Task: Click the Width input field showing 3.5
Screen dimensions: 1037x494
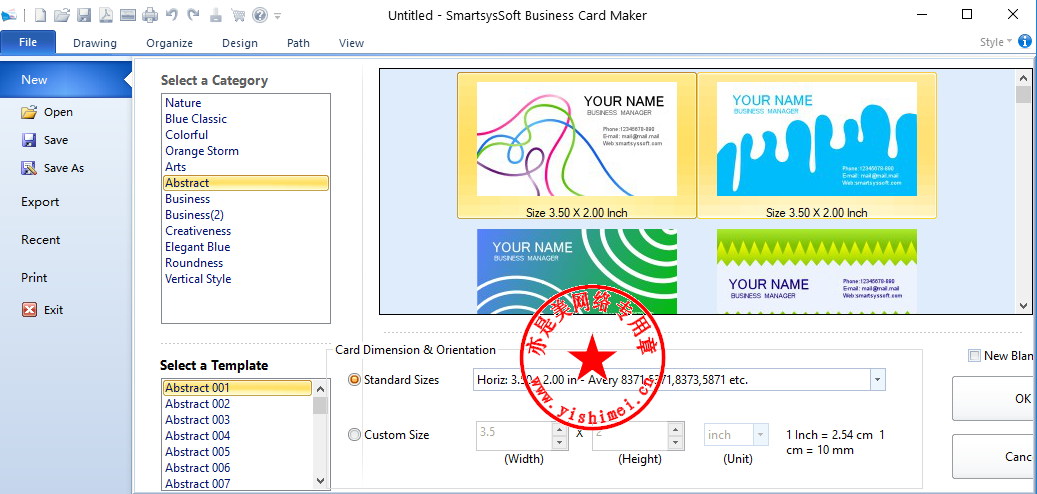Action: [515, 434]
